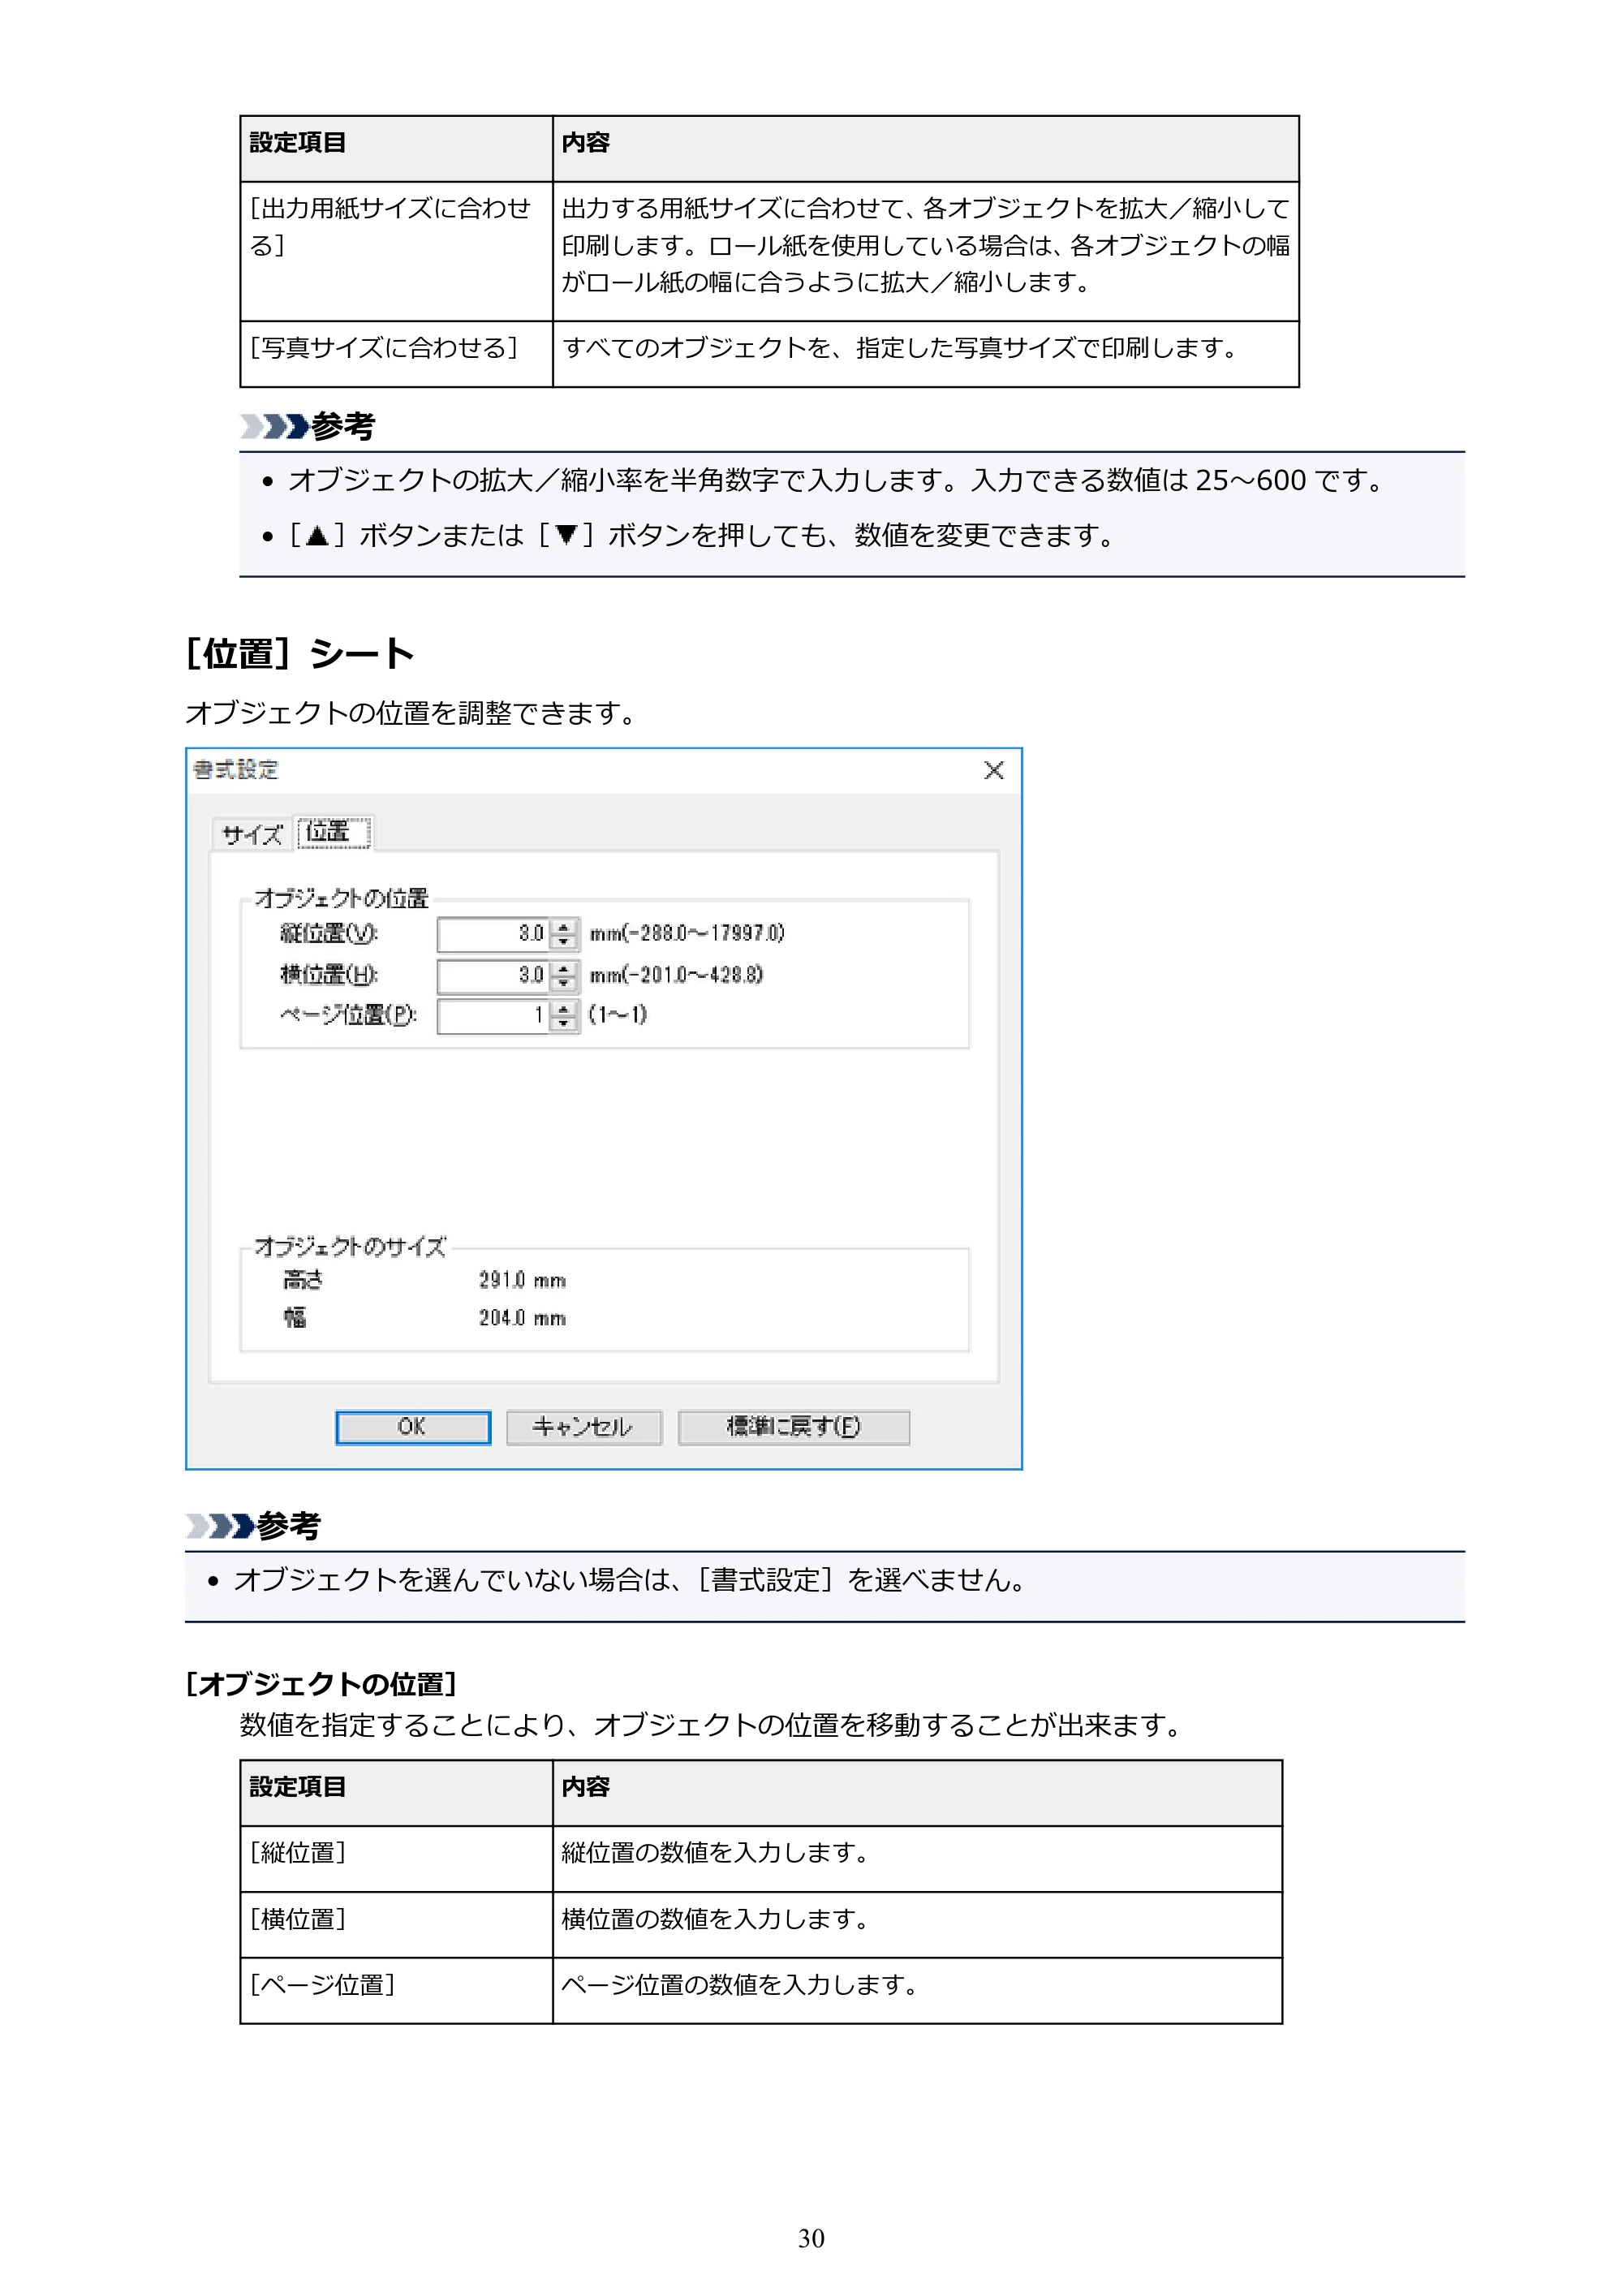The width and height of the screenshot is (1623, 2296).
Task: Decrease ページ位置 value with down arrow
Action: (564, 1024)
